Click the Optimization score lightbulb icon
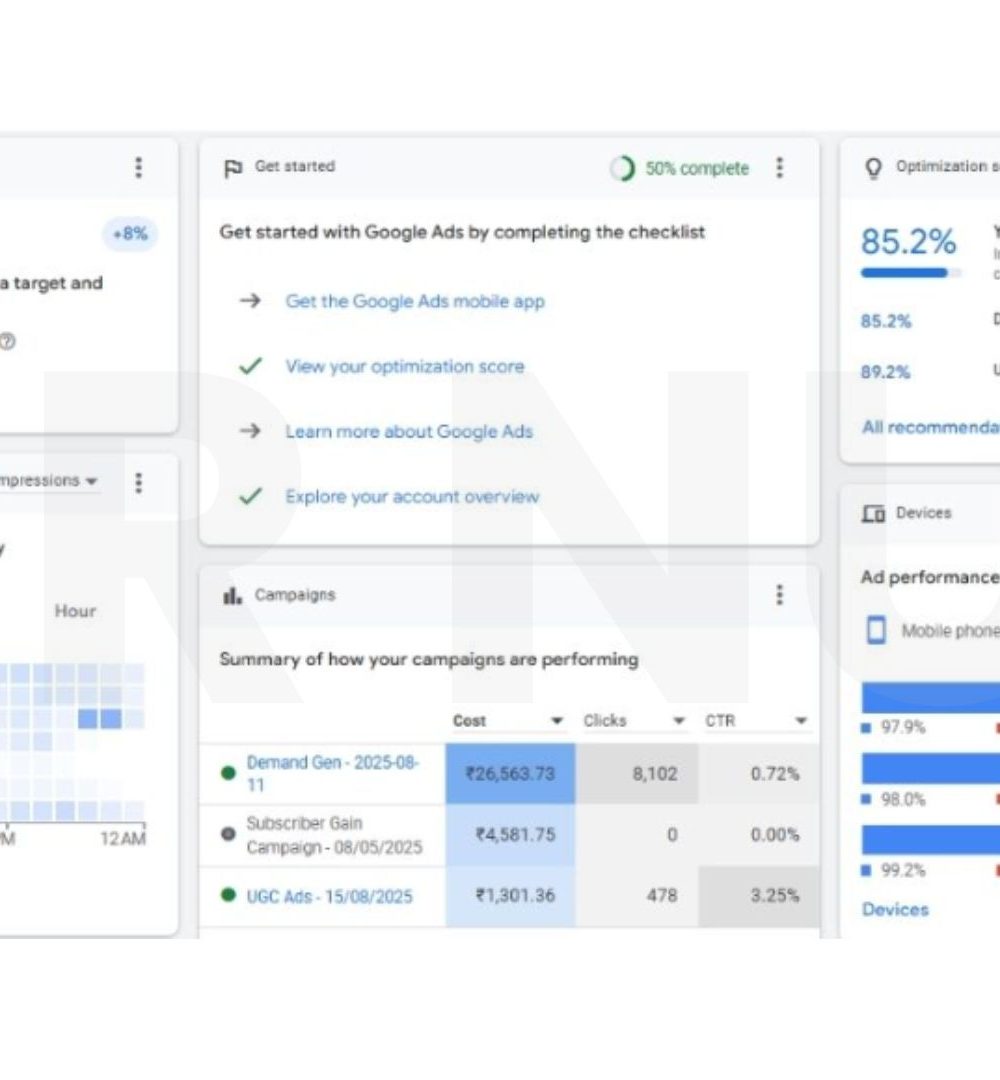This screenshot has height=1080, width=1000. [x=873, y=167]
